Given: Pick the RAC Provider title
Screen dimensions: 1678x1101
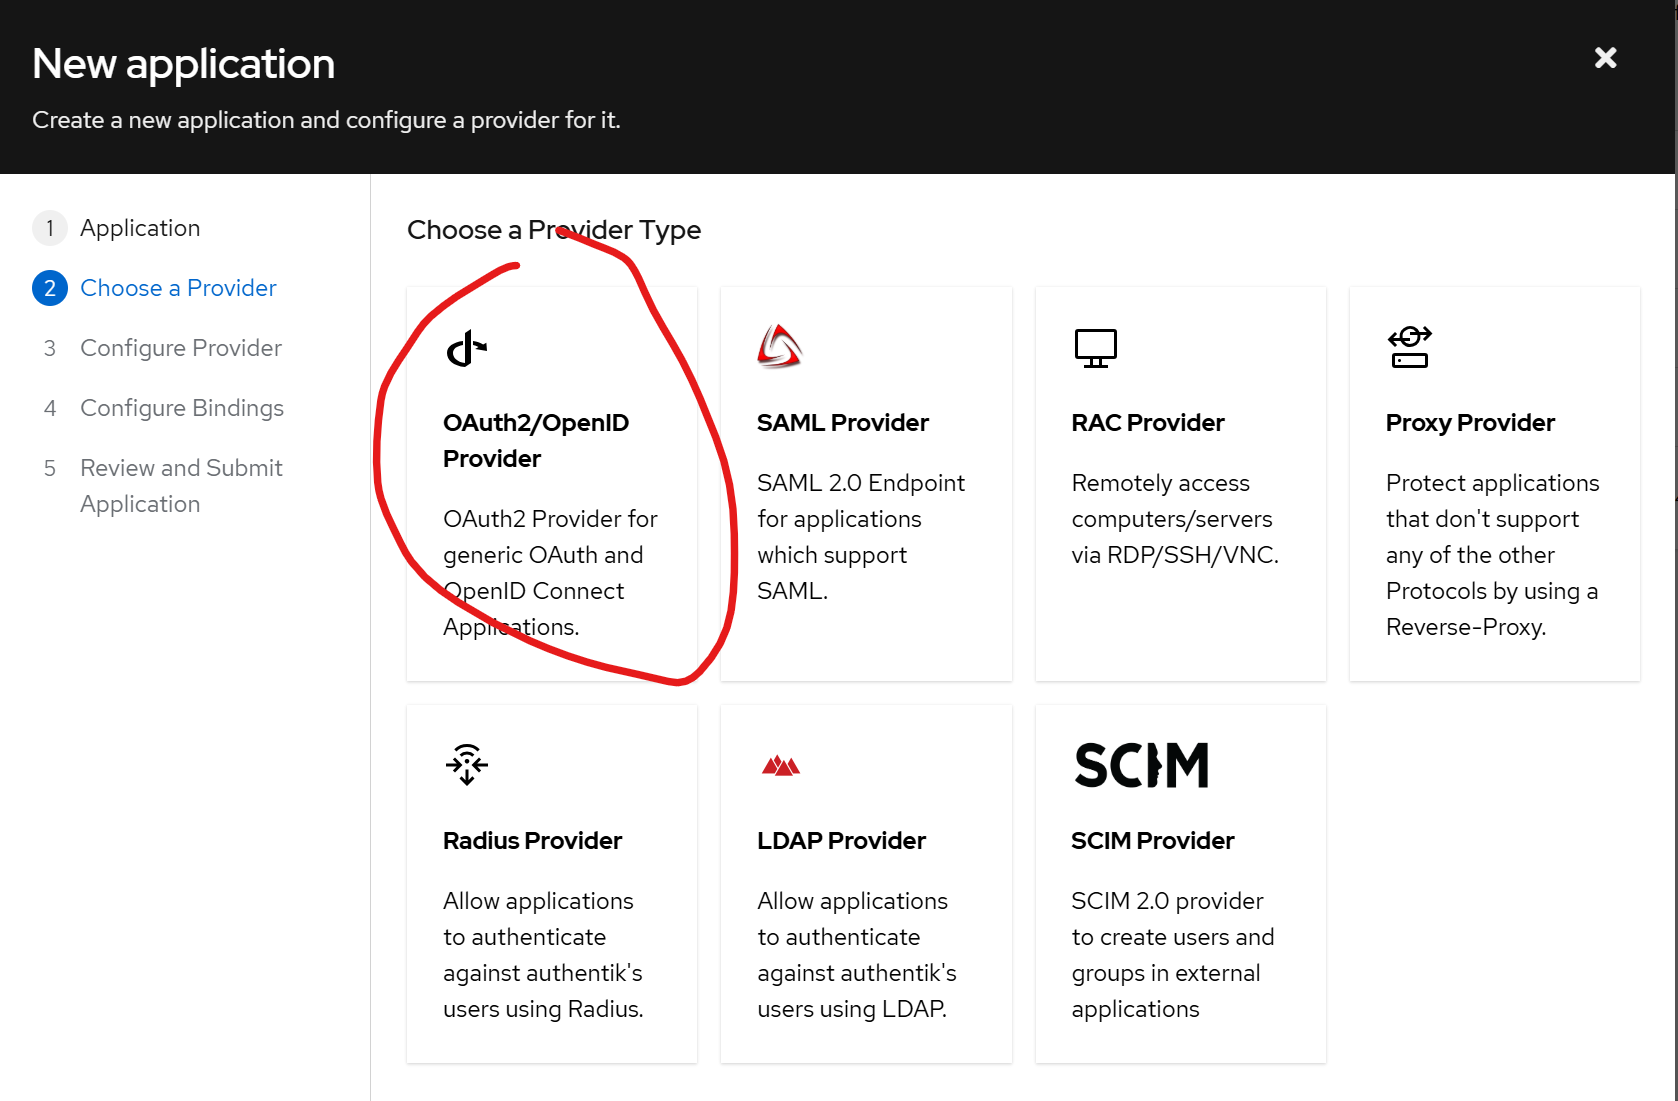Looking at the screenshot, I should [x=1147, y=423].
